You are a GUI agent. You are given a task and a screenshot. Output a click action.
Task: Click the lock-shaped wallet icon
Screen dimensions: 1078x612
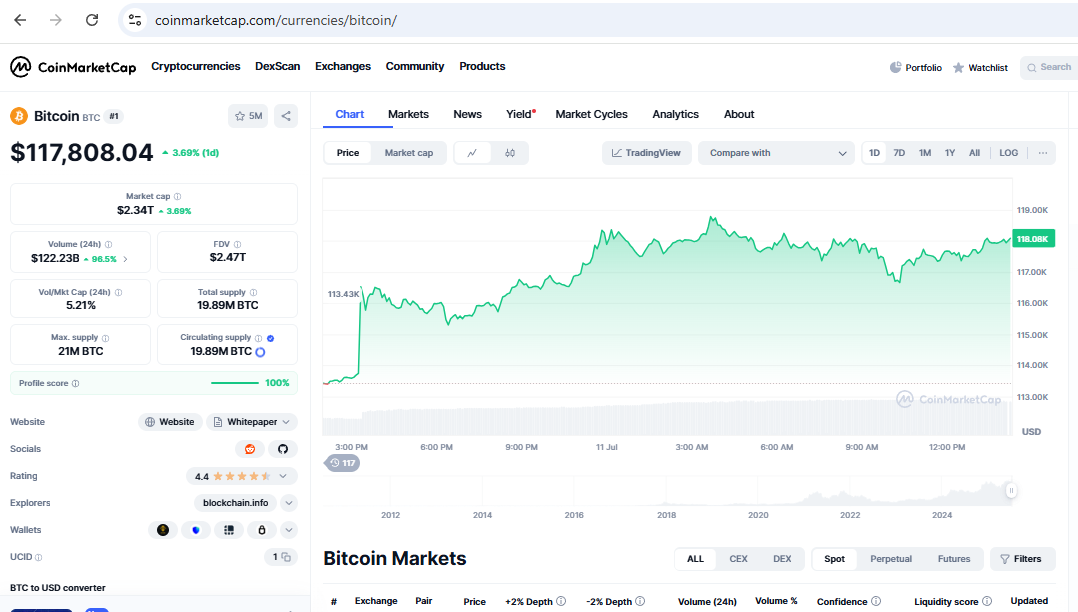(x=262, y=530)
